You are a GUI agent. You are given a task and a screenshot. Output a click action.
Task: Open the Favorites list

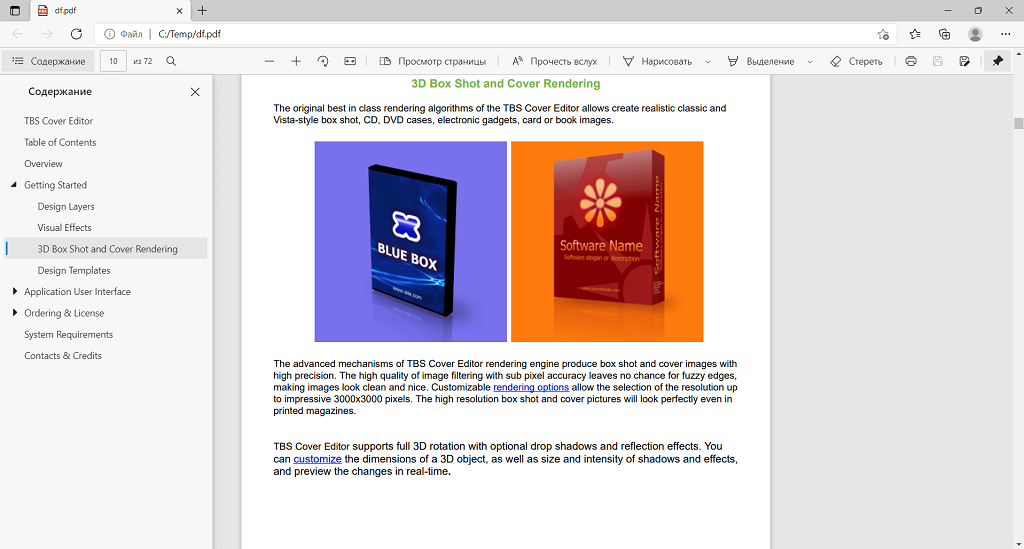click(915, 34)
